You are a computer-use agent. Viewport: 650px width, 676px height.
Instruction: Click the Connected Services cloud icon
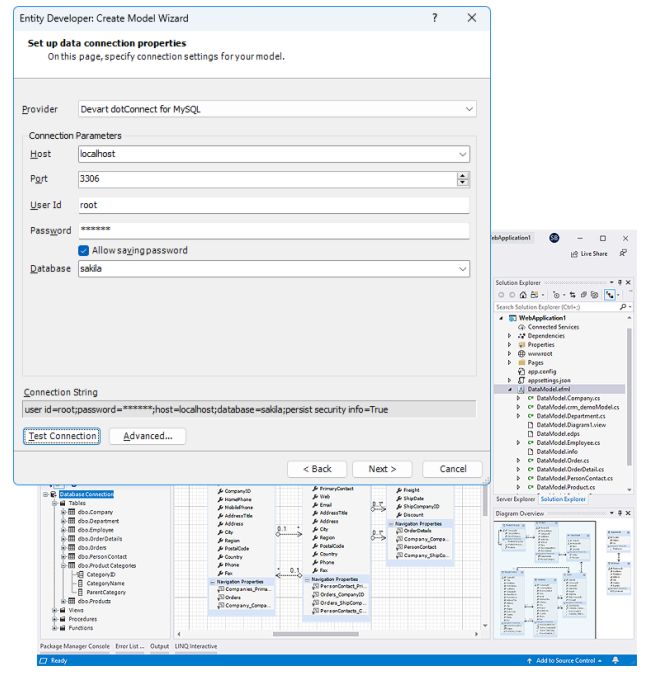tap(522, 327)
